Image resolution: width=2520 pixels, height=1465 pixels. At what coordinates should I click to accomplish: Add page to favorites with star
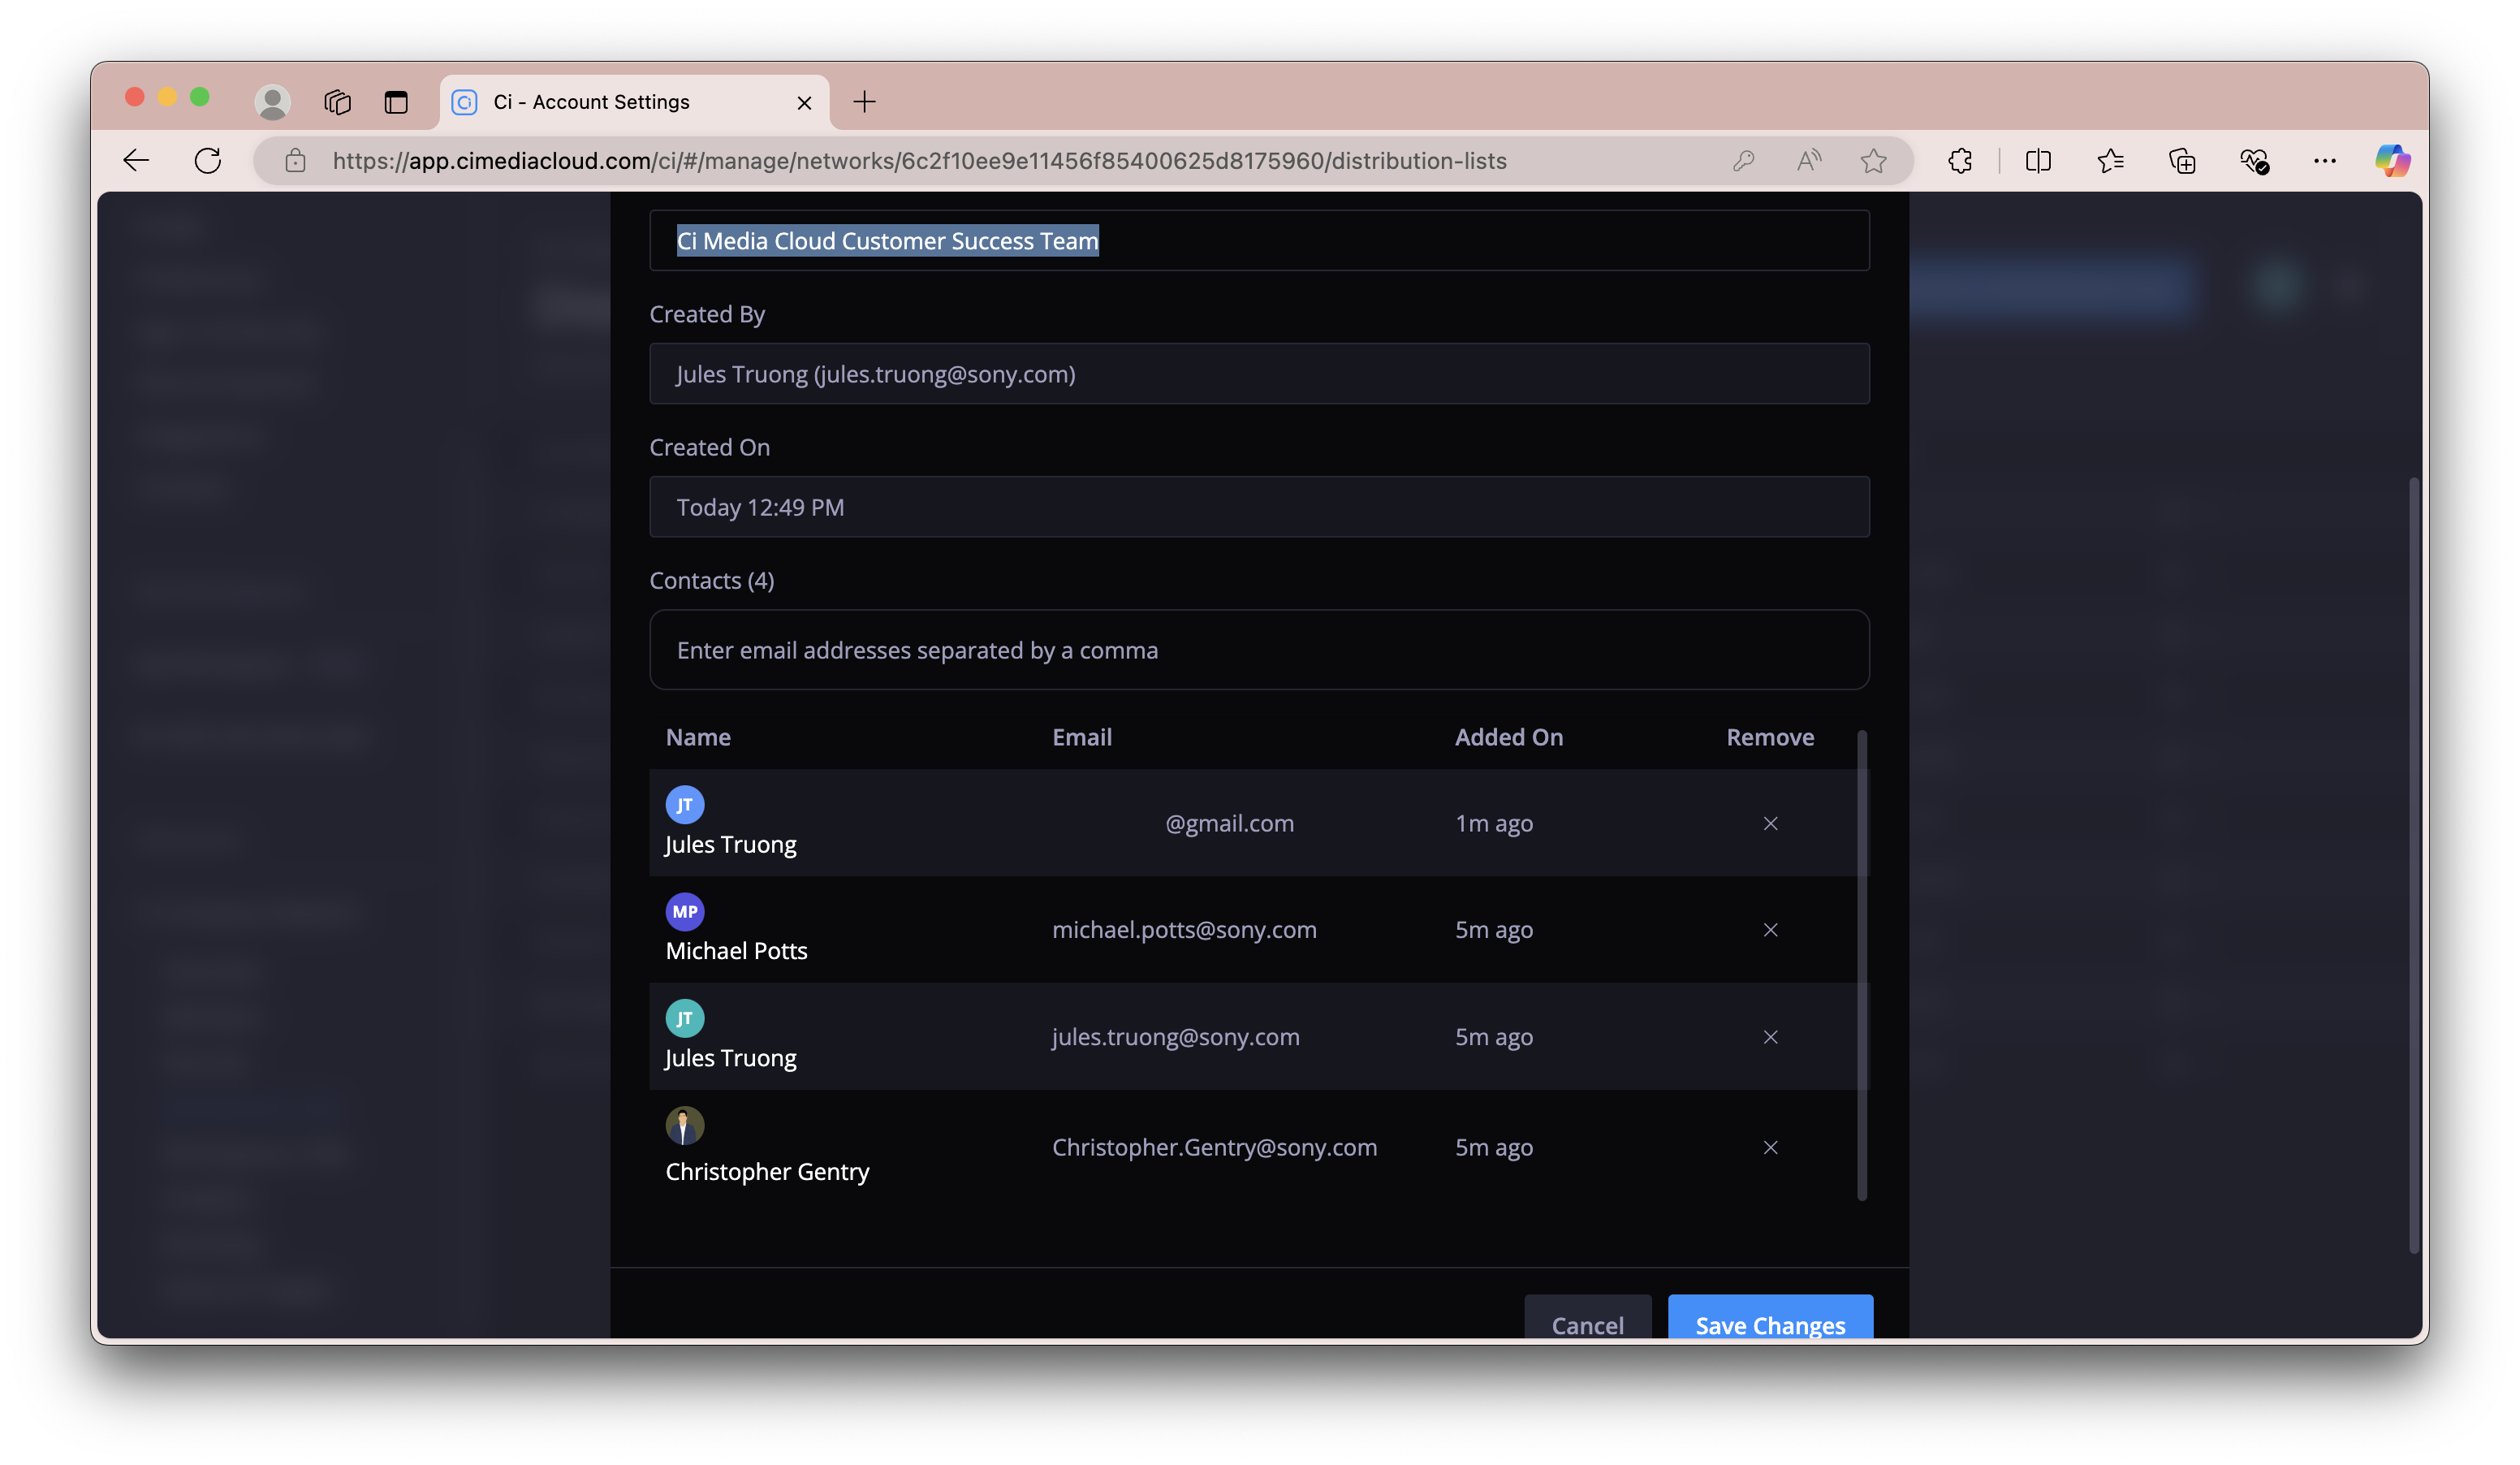(x=1873, y=161)
